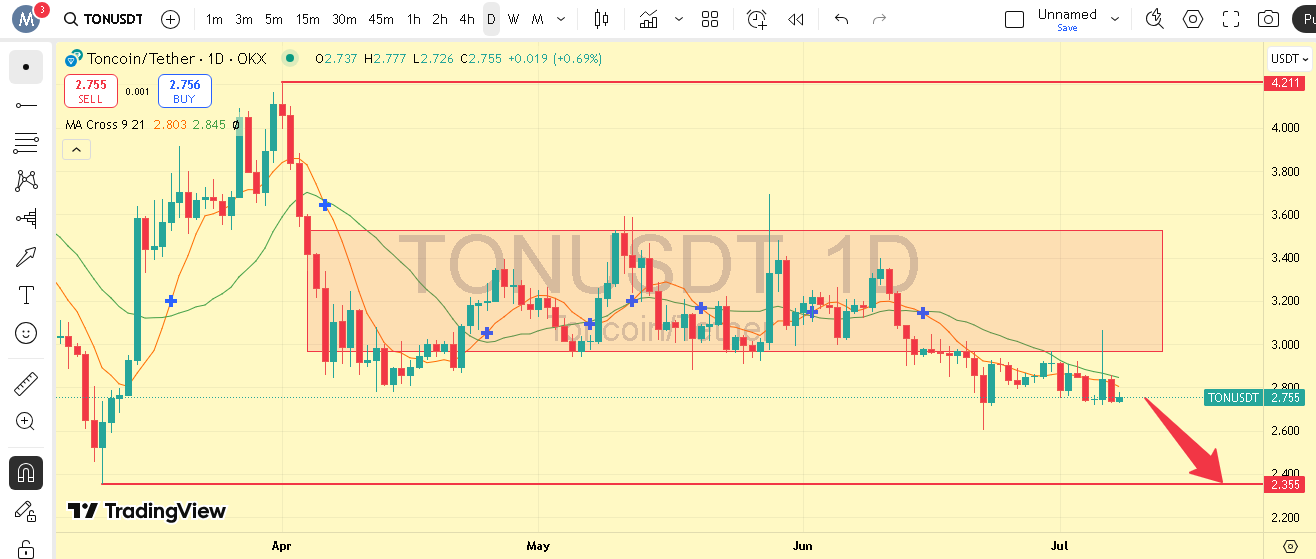
Task: Open chart settings hexagon icon
Action: pos(1193,19)
